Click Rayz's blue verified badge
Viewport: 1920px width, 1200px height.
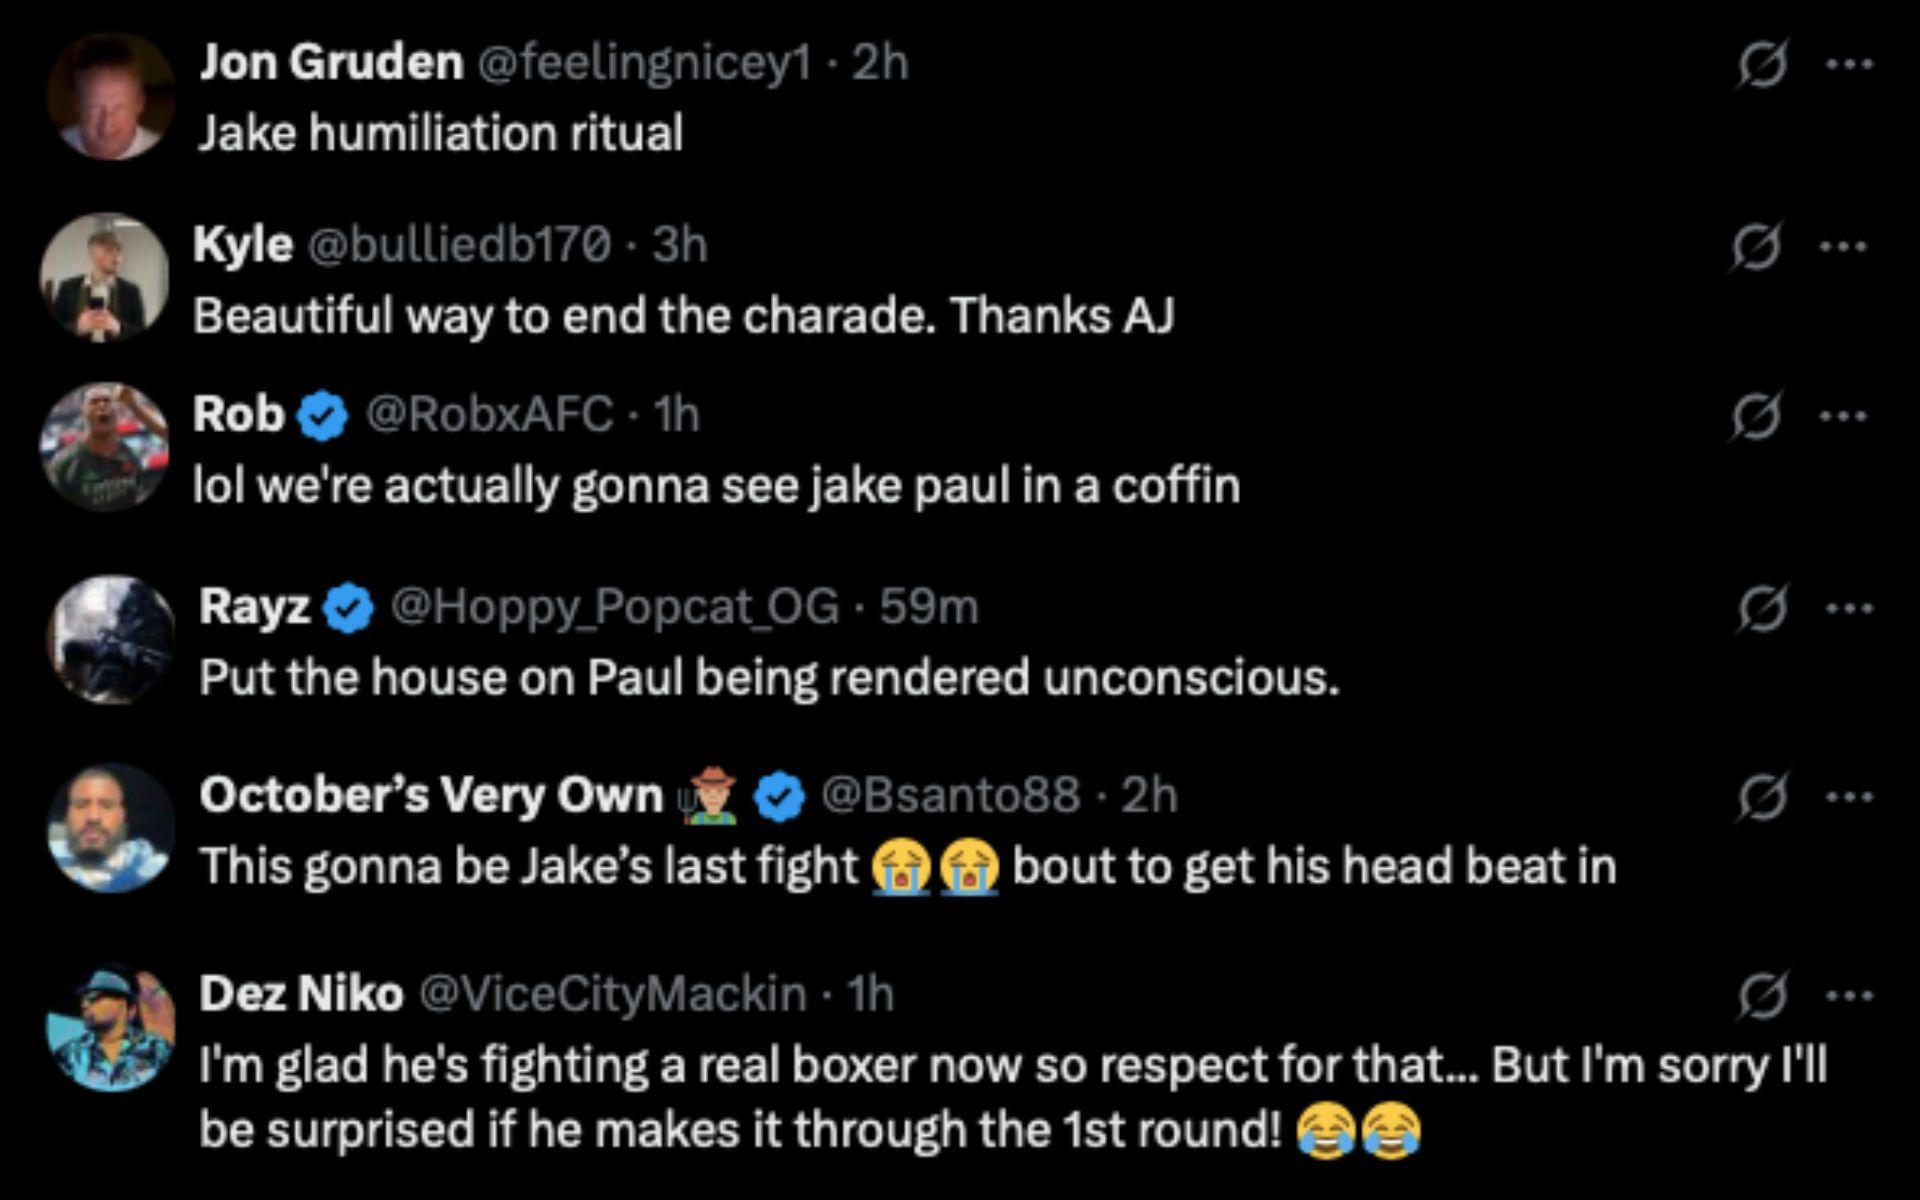[x=348, y=608]
